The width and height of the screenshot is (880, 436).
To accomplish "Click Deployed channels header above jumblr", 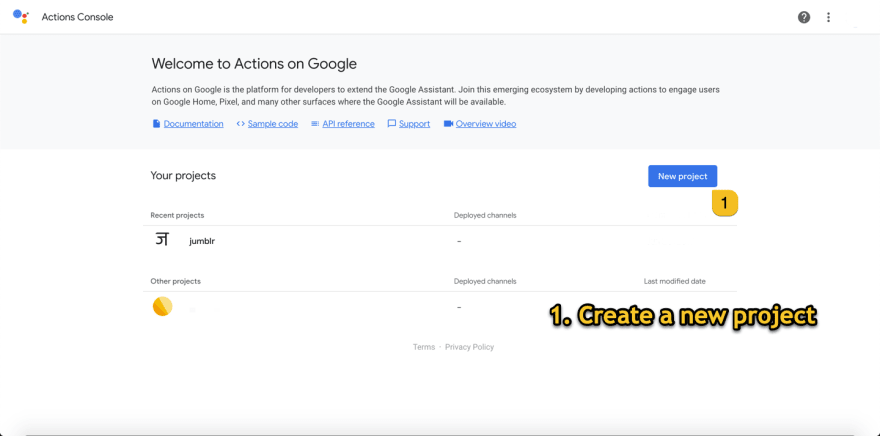I will 485,215.
